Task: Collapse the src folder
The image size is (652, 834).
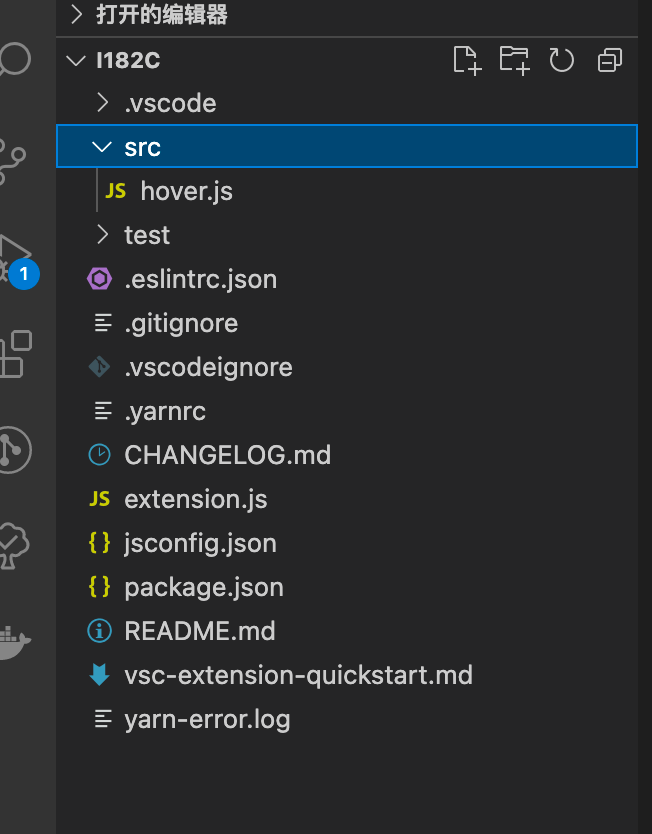Action: [x=347, y=146]
